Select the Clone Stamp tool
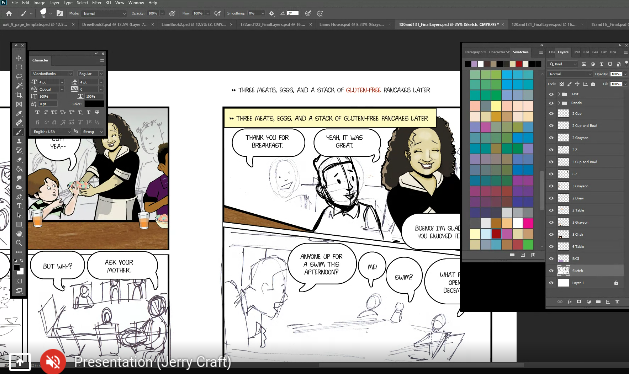The image size is (629, 374). 19,141
